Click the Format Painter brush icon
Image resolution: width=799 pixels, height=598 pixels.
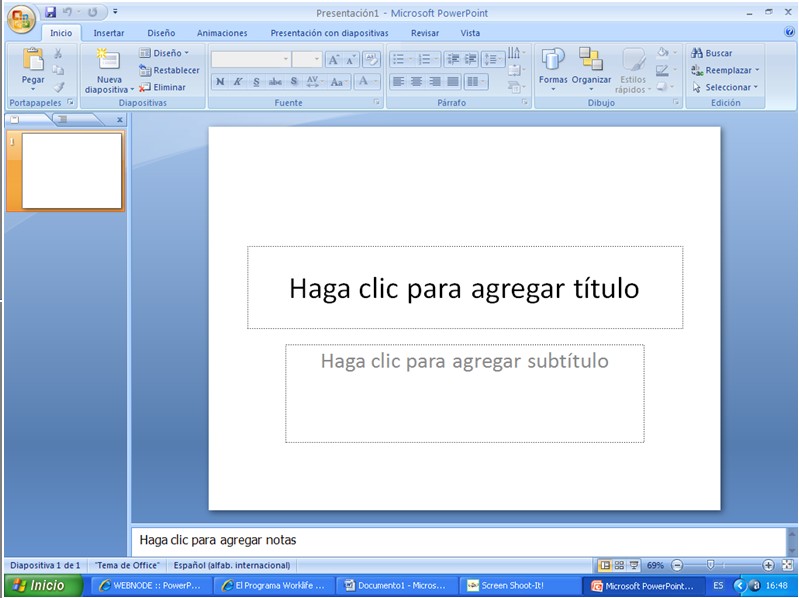[58, 87]
